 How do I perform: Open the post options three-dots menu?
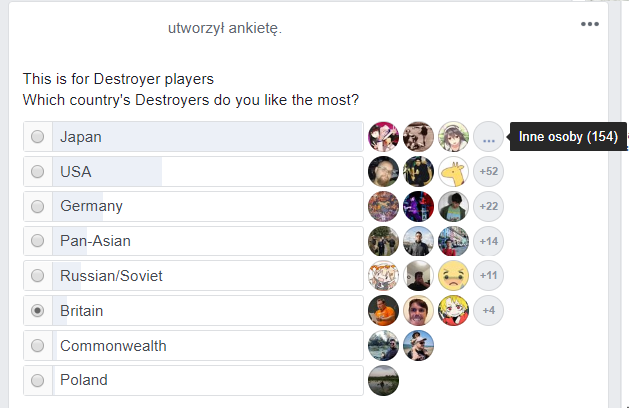[x=589, y=25]
